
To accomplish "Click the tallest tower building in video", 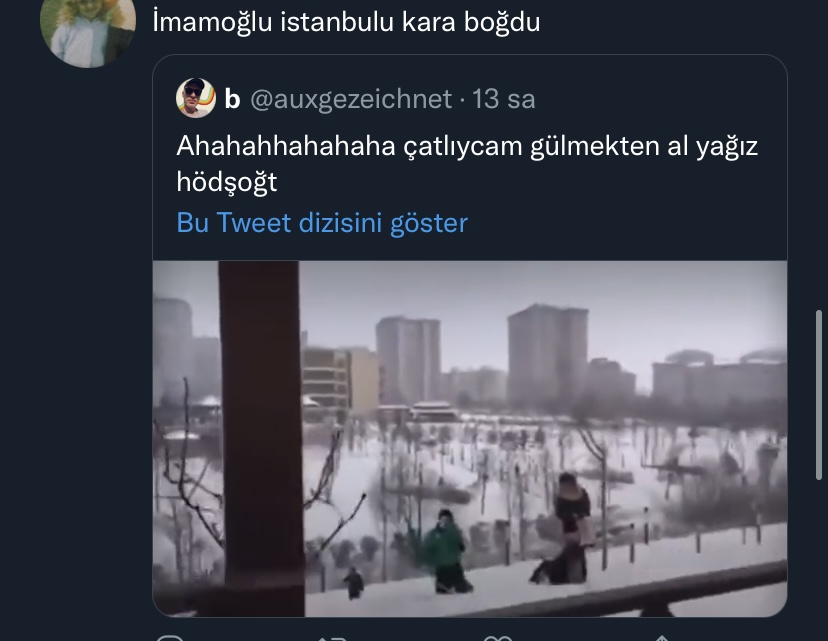I will [x=548, y=356].
